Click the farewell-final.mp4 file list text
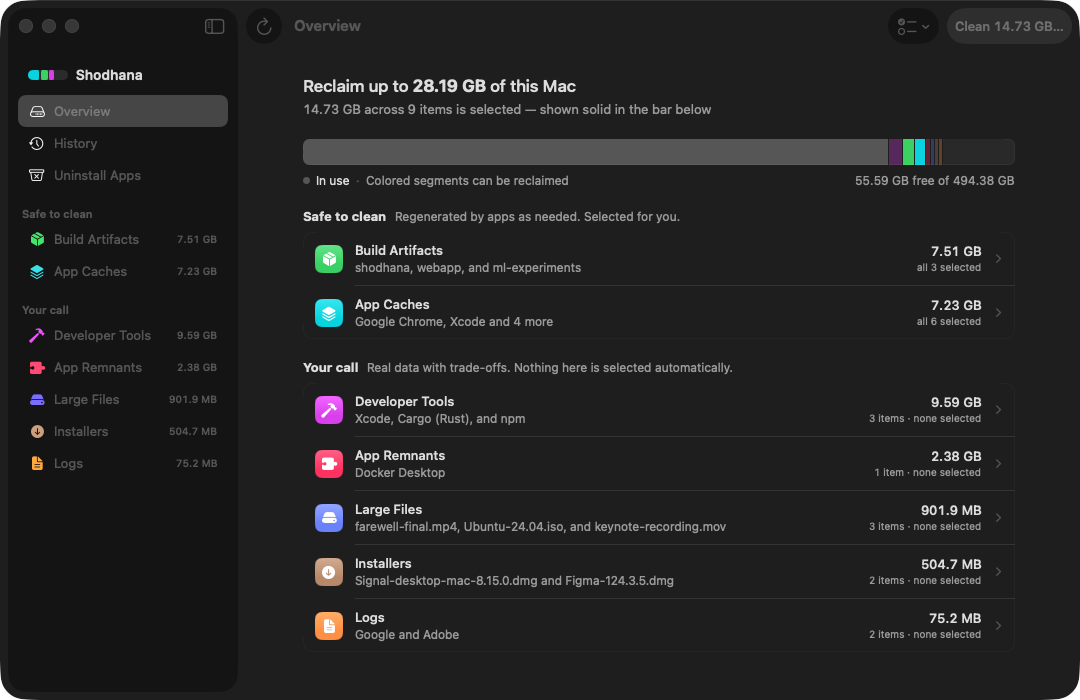 (x=541, y=527)
